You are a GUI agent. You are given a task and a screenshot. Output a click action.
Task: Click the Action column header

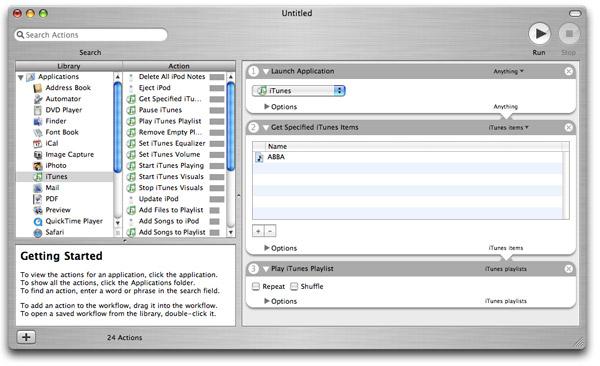click(x=179, y=66)
